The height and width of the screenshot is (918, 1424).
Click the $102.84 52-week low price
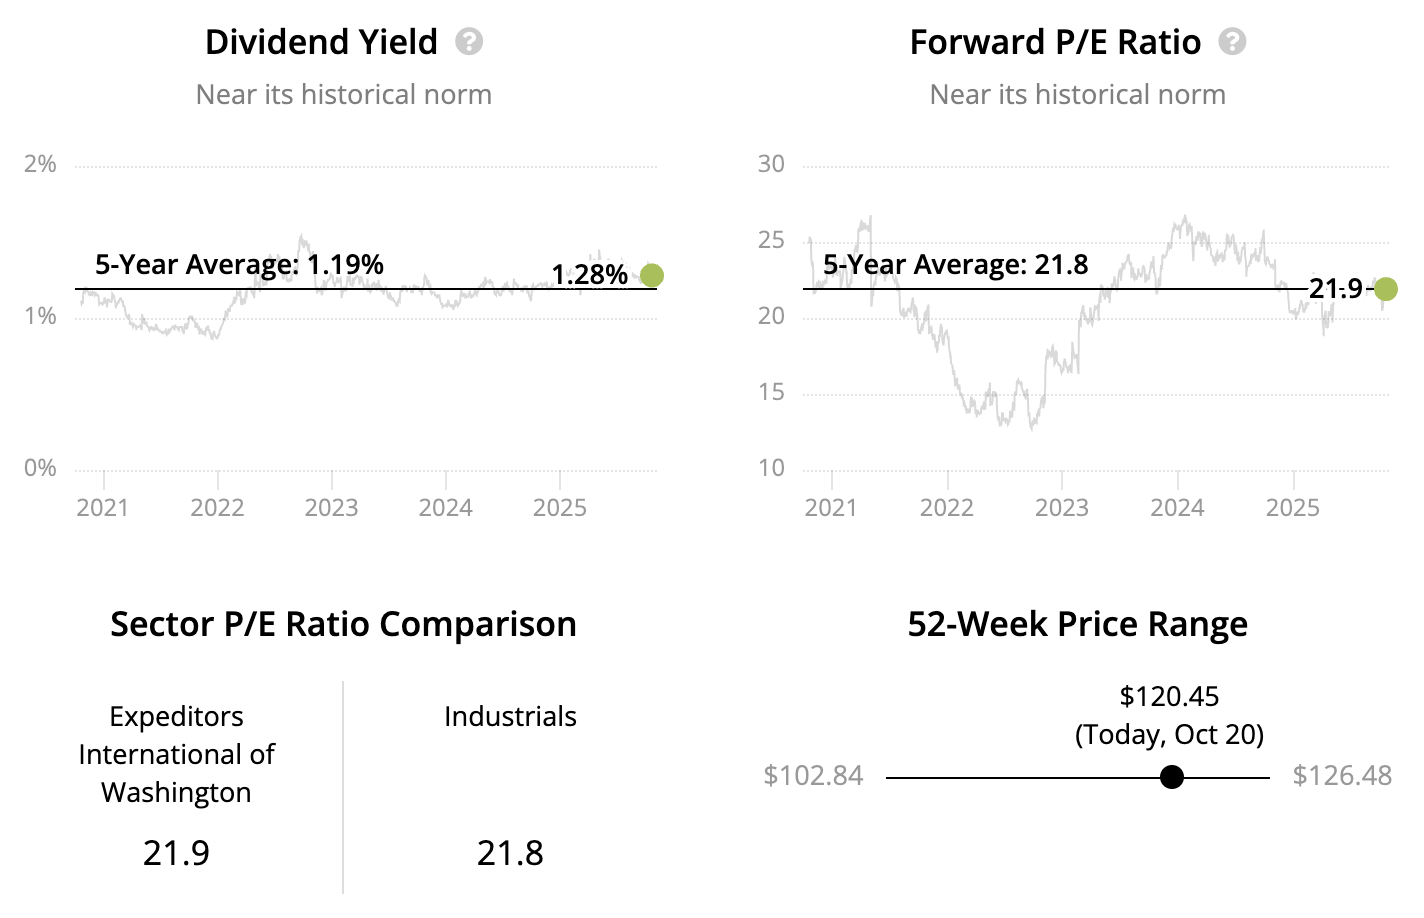click(x=813, y=776)
